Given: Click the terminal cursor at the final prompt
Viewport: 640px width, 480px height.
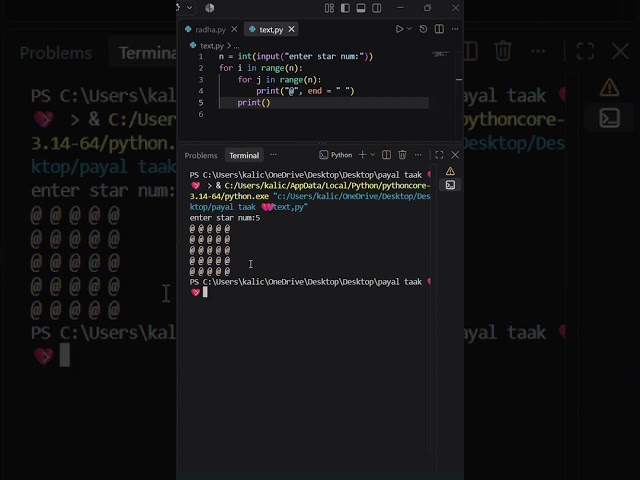Looking at the screenshot, I should [x=205, y=292].
